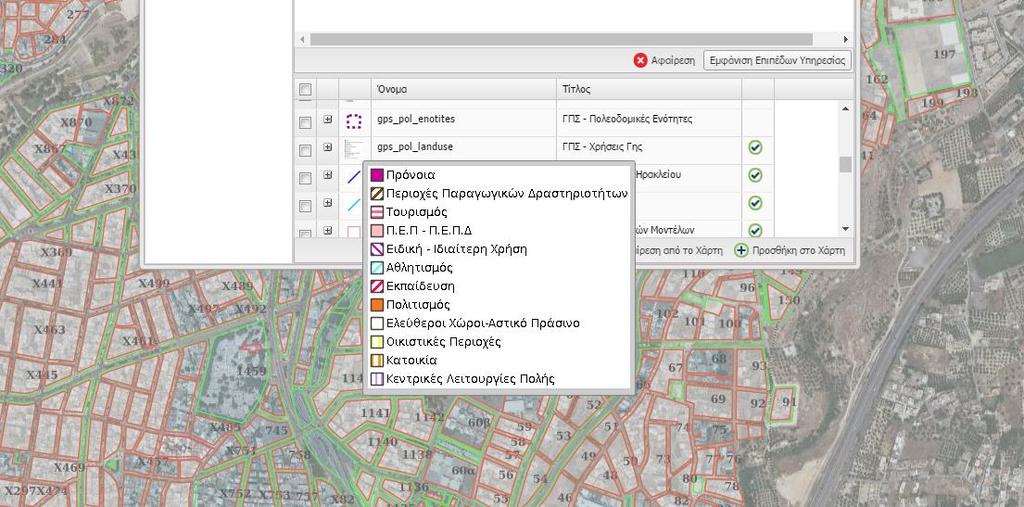Click the red Αφαίρεση remove icon
The height and width of the screenshot is (507, 1024).
pyautogui.click(x=640, y=61)
